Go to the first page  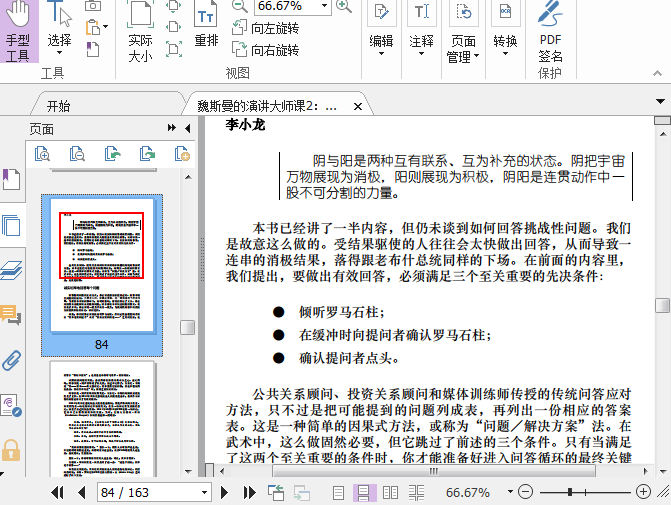click(x=57, y=493)
